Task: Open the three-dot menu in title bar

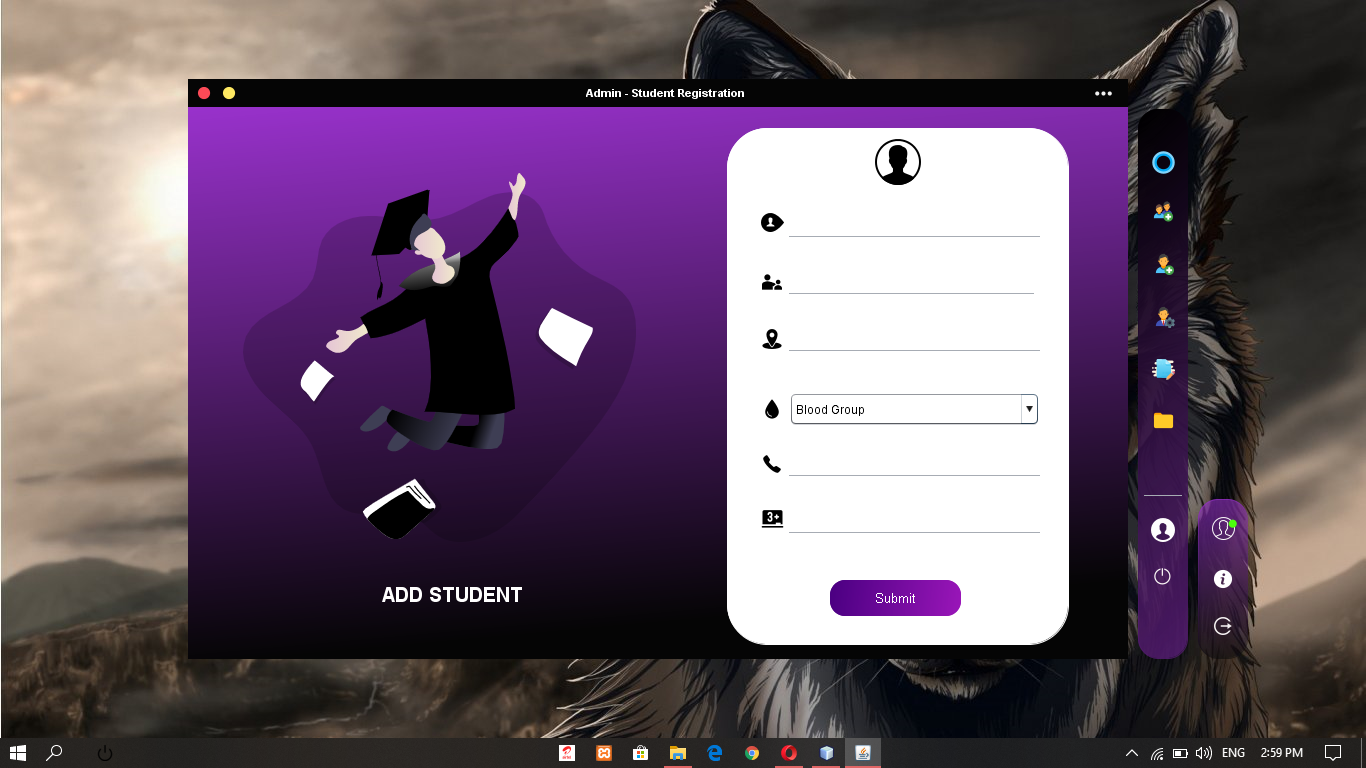Action: point(1103,93)
